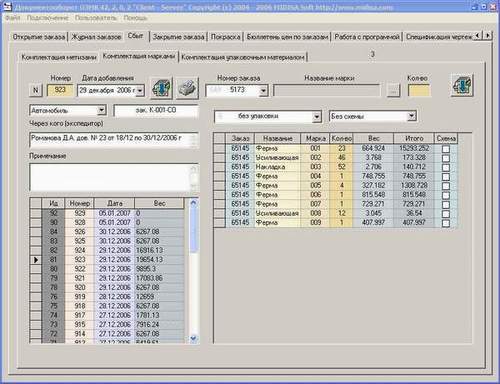
Task: Open the Комплектация метизами tab
Action: pyautogui.click(x=59, y=57)
